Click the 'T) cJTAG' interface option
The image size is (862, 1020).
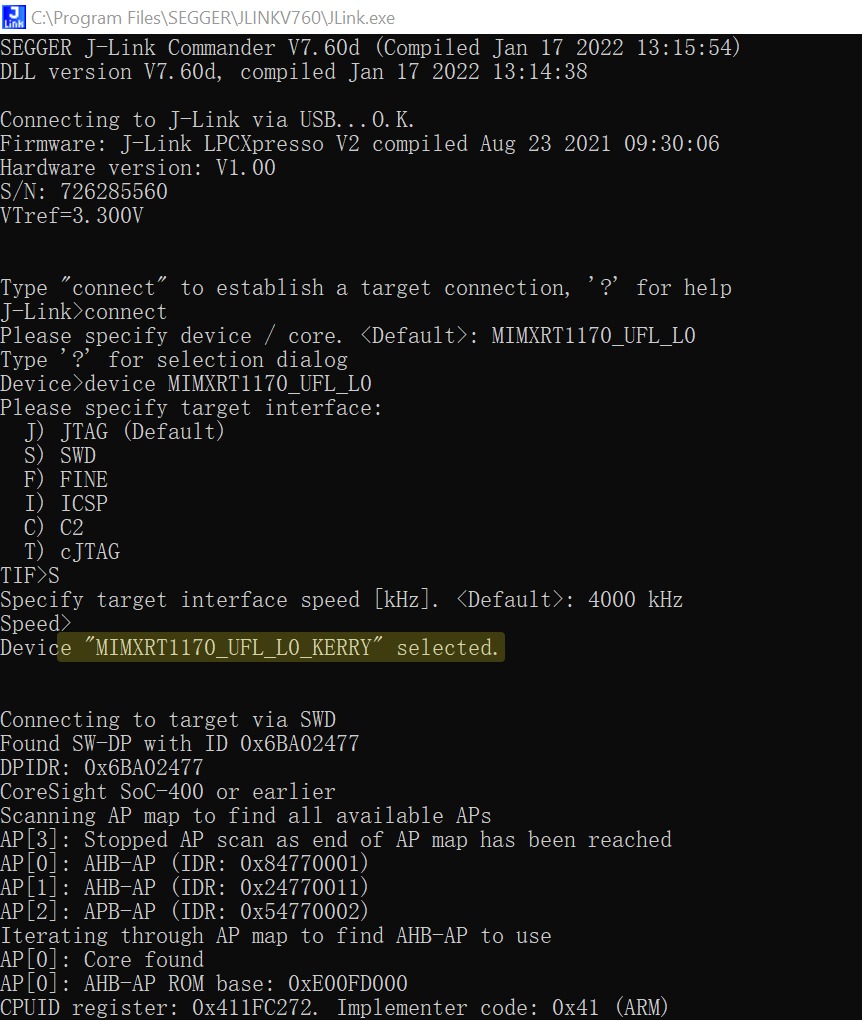[72, 552]
